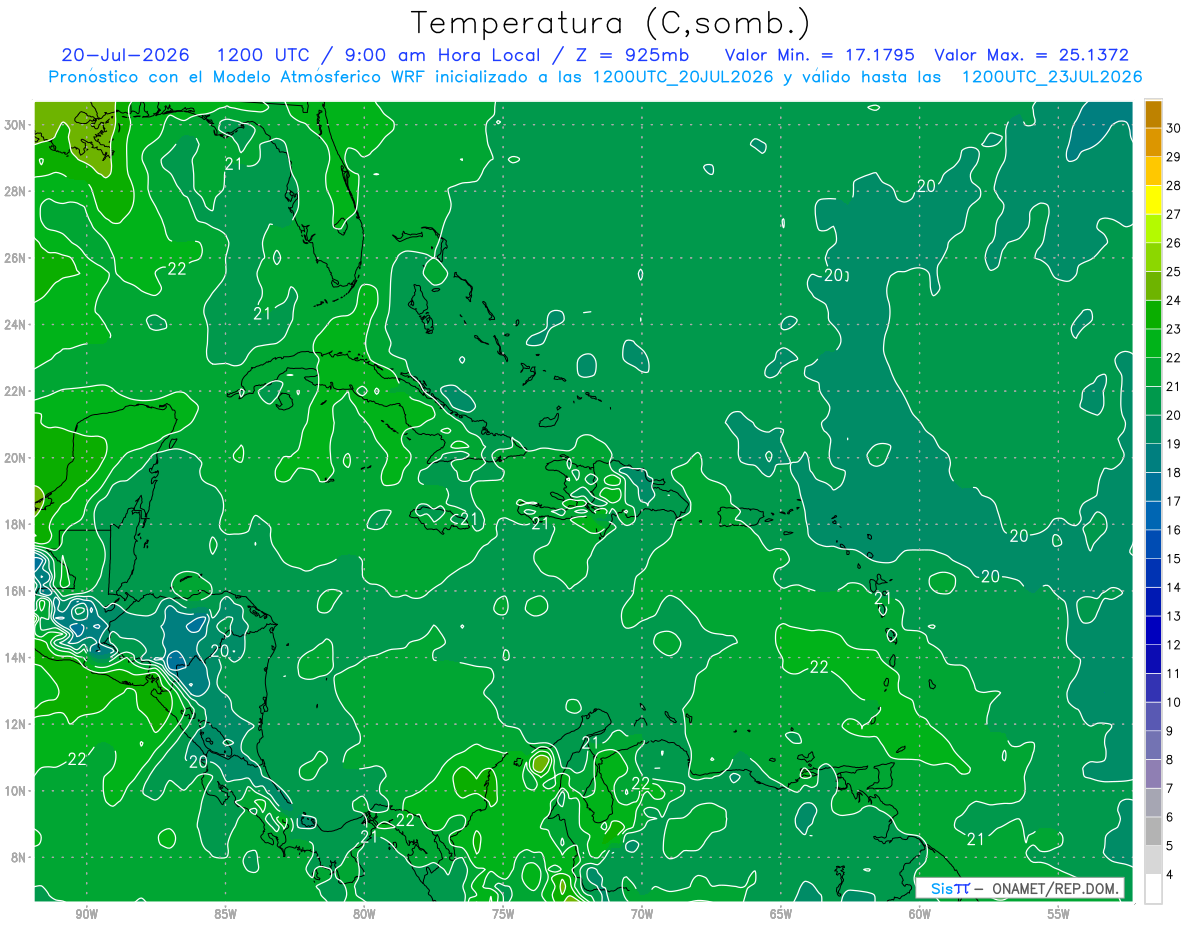Click the 22N latitude axis label
Image resolution: width=1200 pixels, height=927 pixels.
(15, 391)
